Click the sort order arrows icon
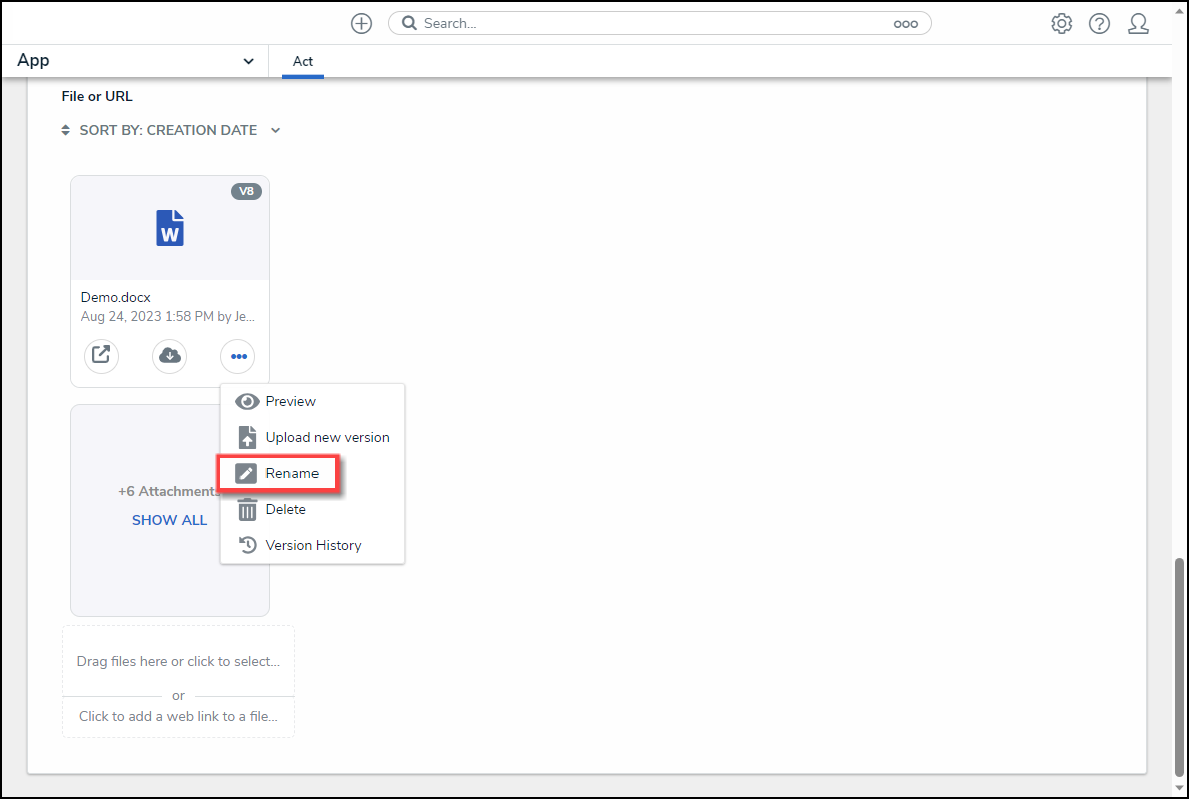1189x799 pixels. point(65,130)
